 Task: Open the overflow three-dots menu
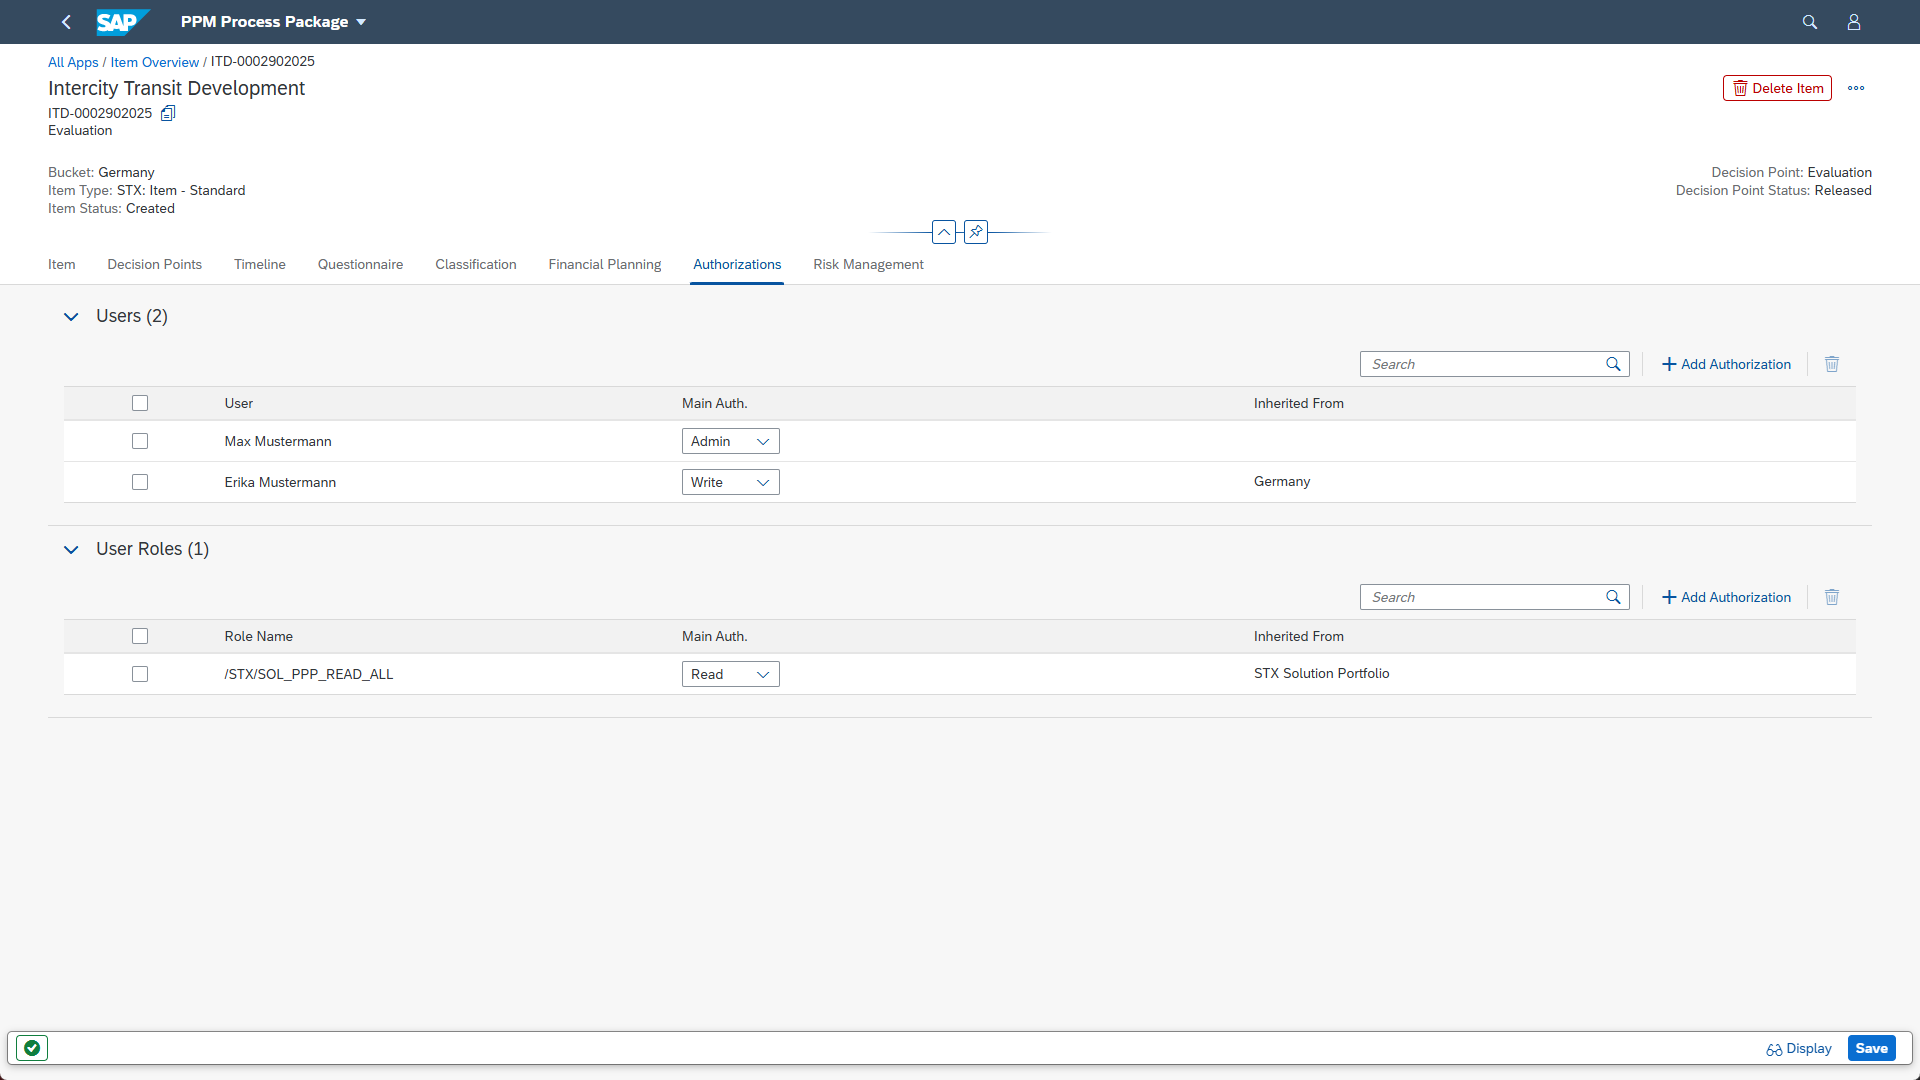click(x=1856, y=88)
